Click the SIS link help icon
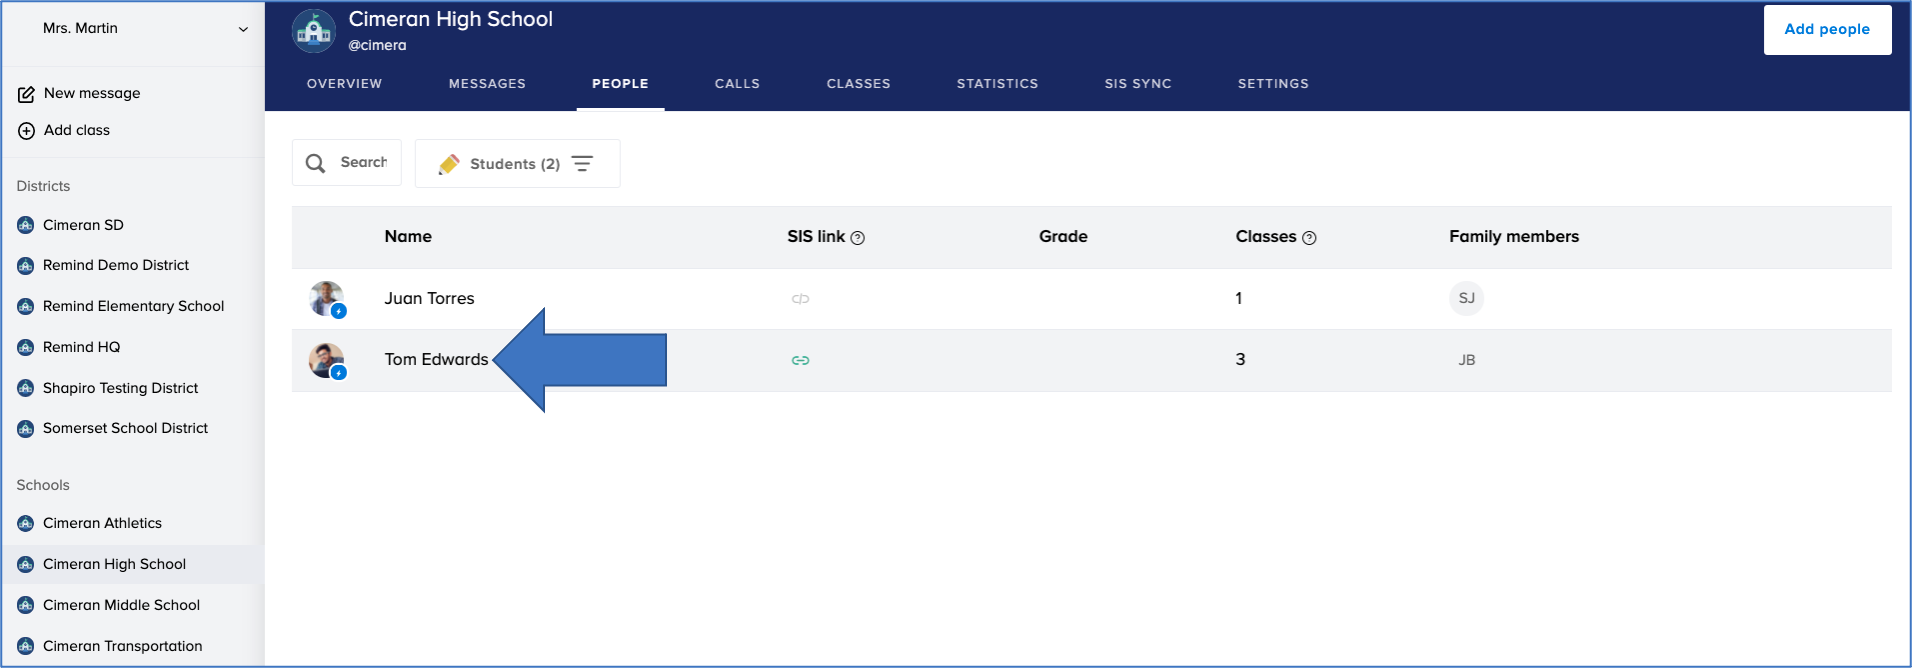This screenshot has height=668, width=1912. point(857,238)
